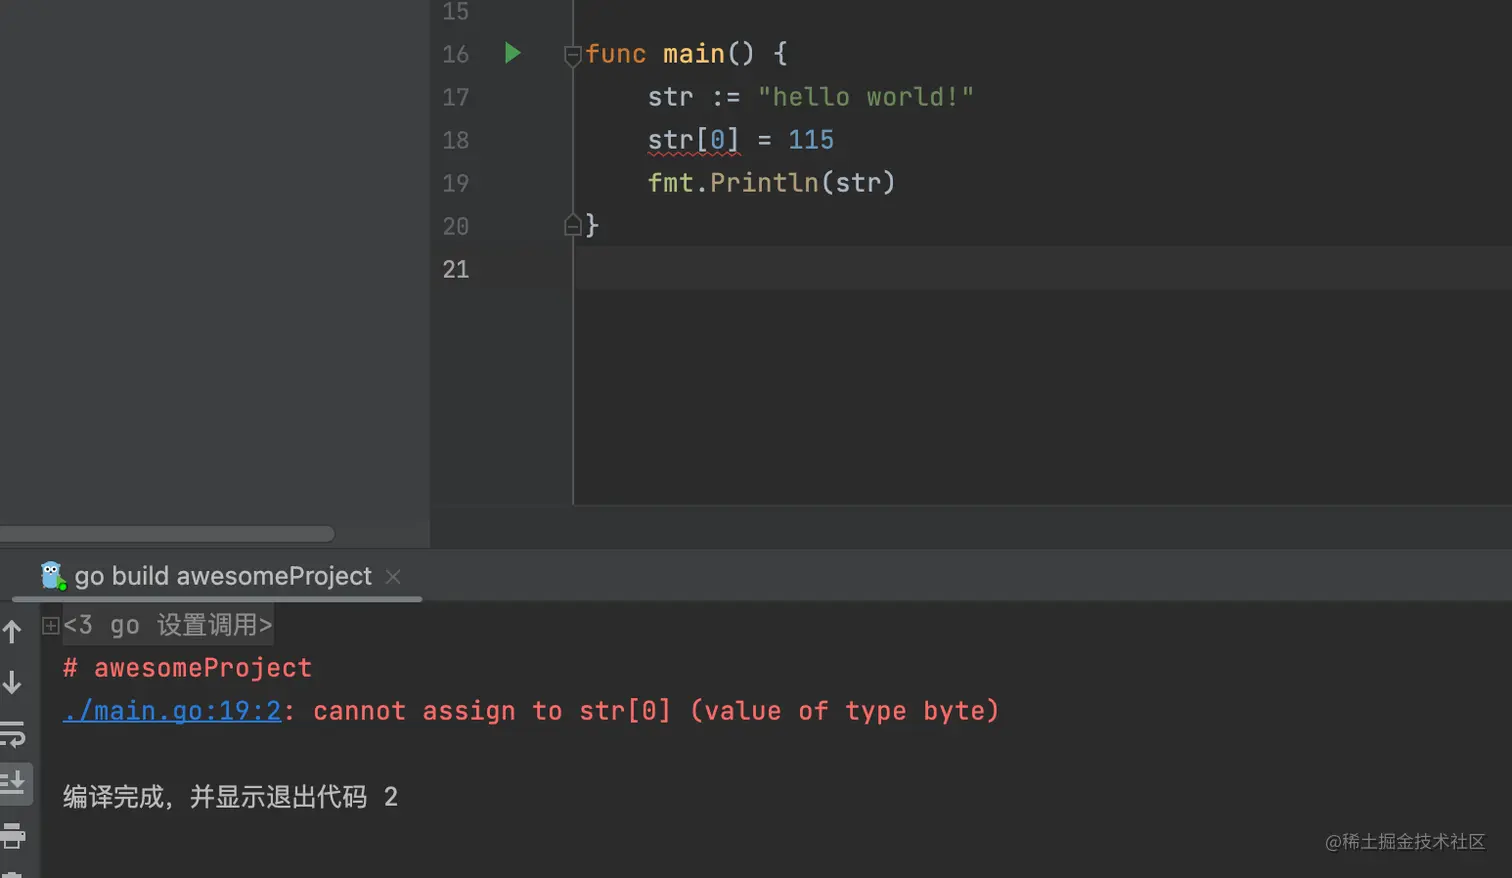Click the number 115 in the code

(x=810, y=140)
